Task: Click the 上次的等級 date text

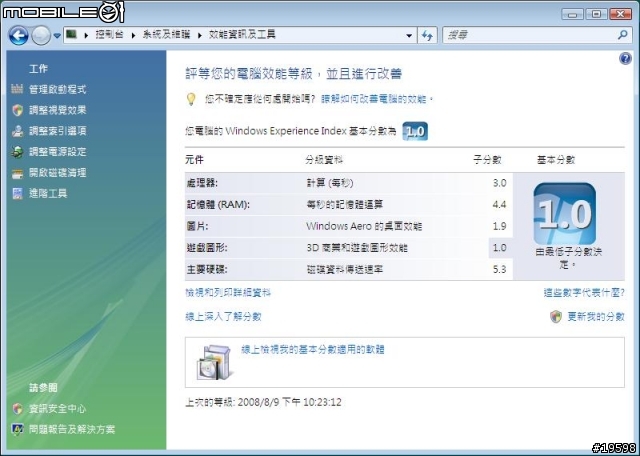Action: click(x=263, y=402)
